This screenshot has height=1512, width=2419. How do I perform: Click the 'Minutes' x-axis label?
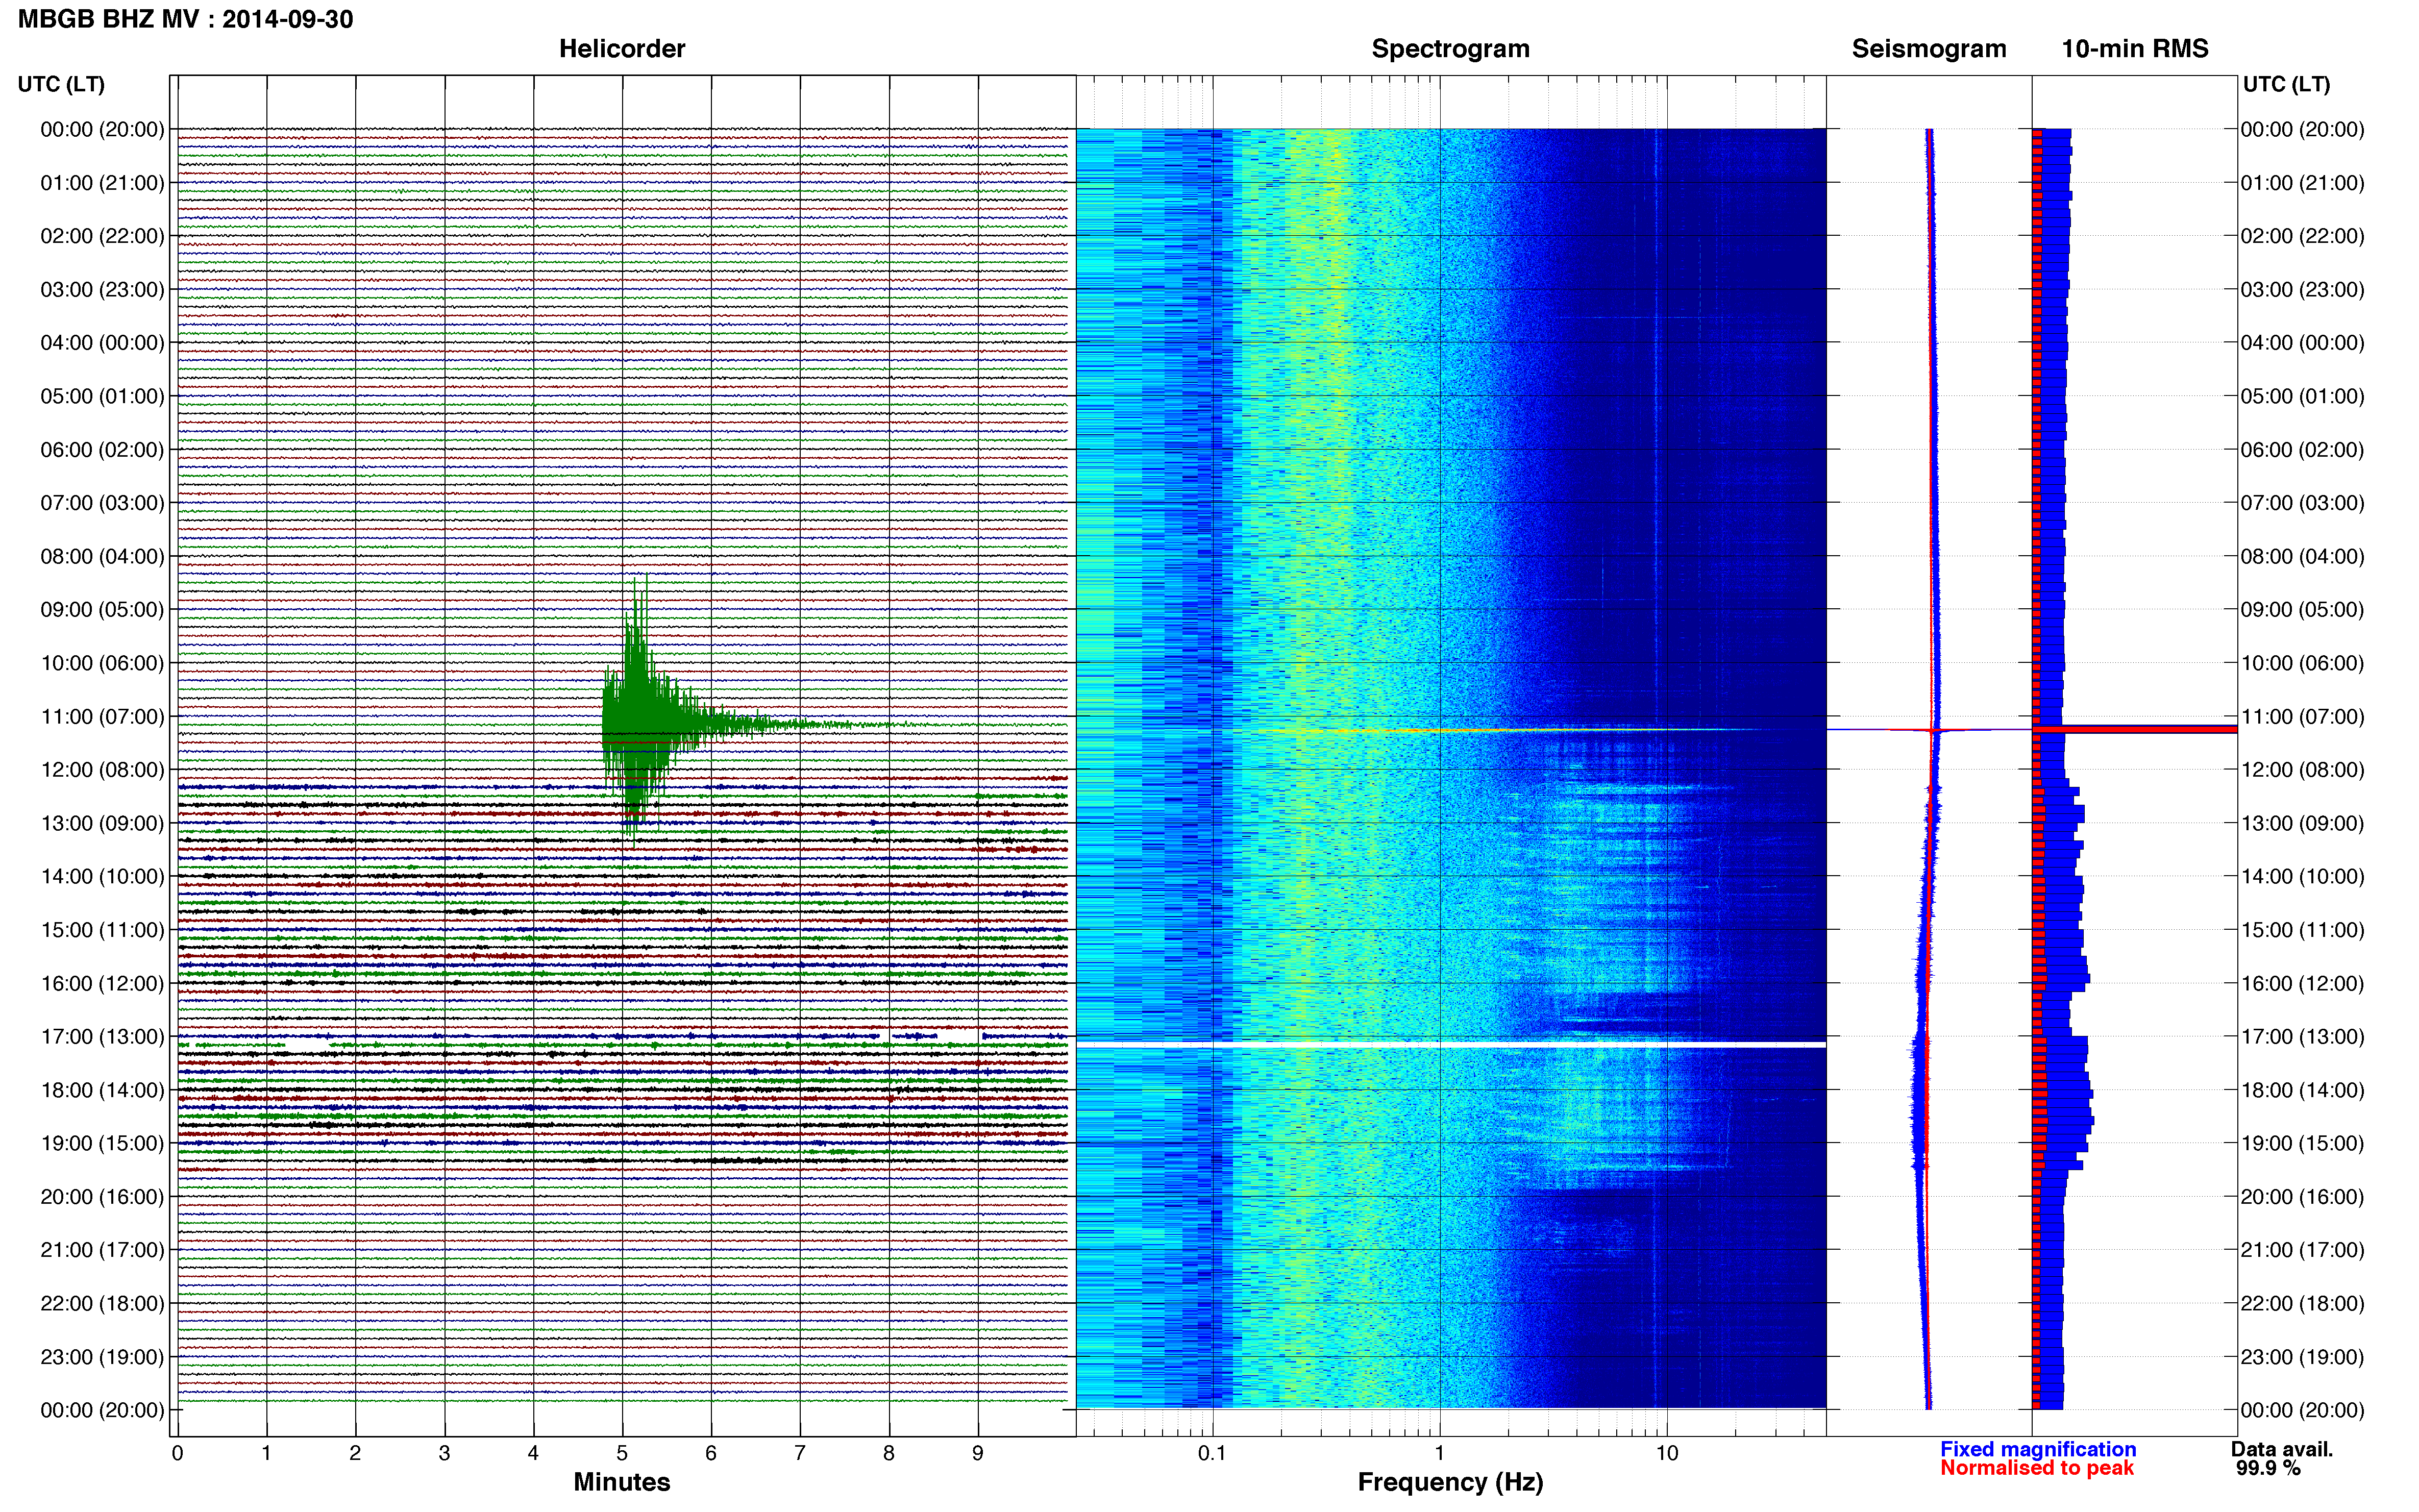[622, 1482]
